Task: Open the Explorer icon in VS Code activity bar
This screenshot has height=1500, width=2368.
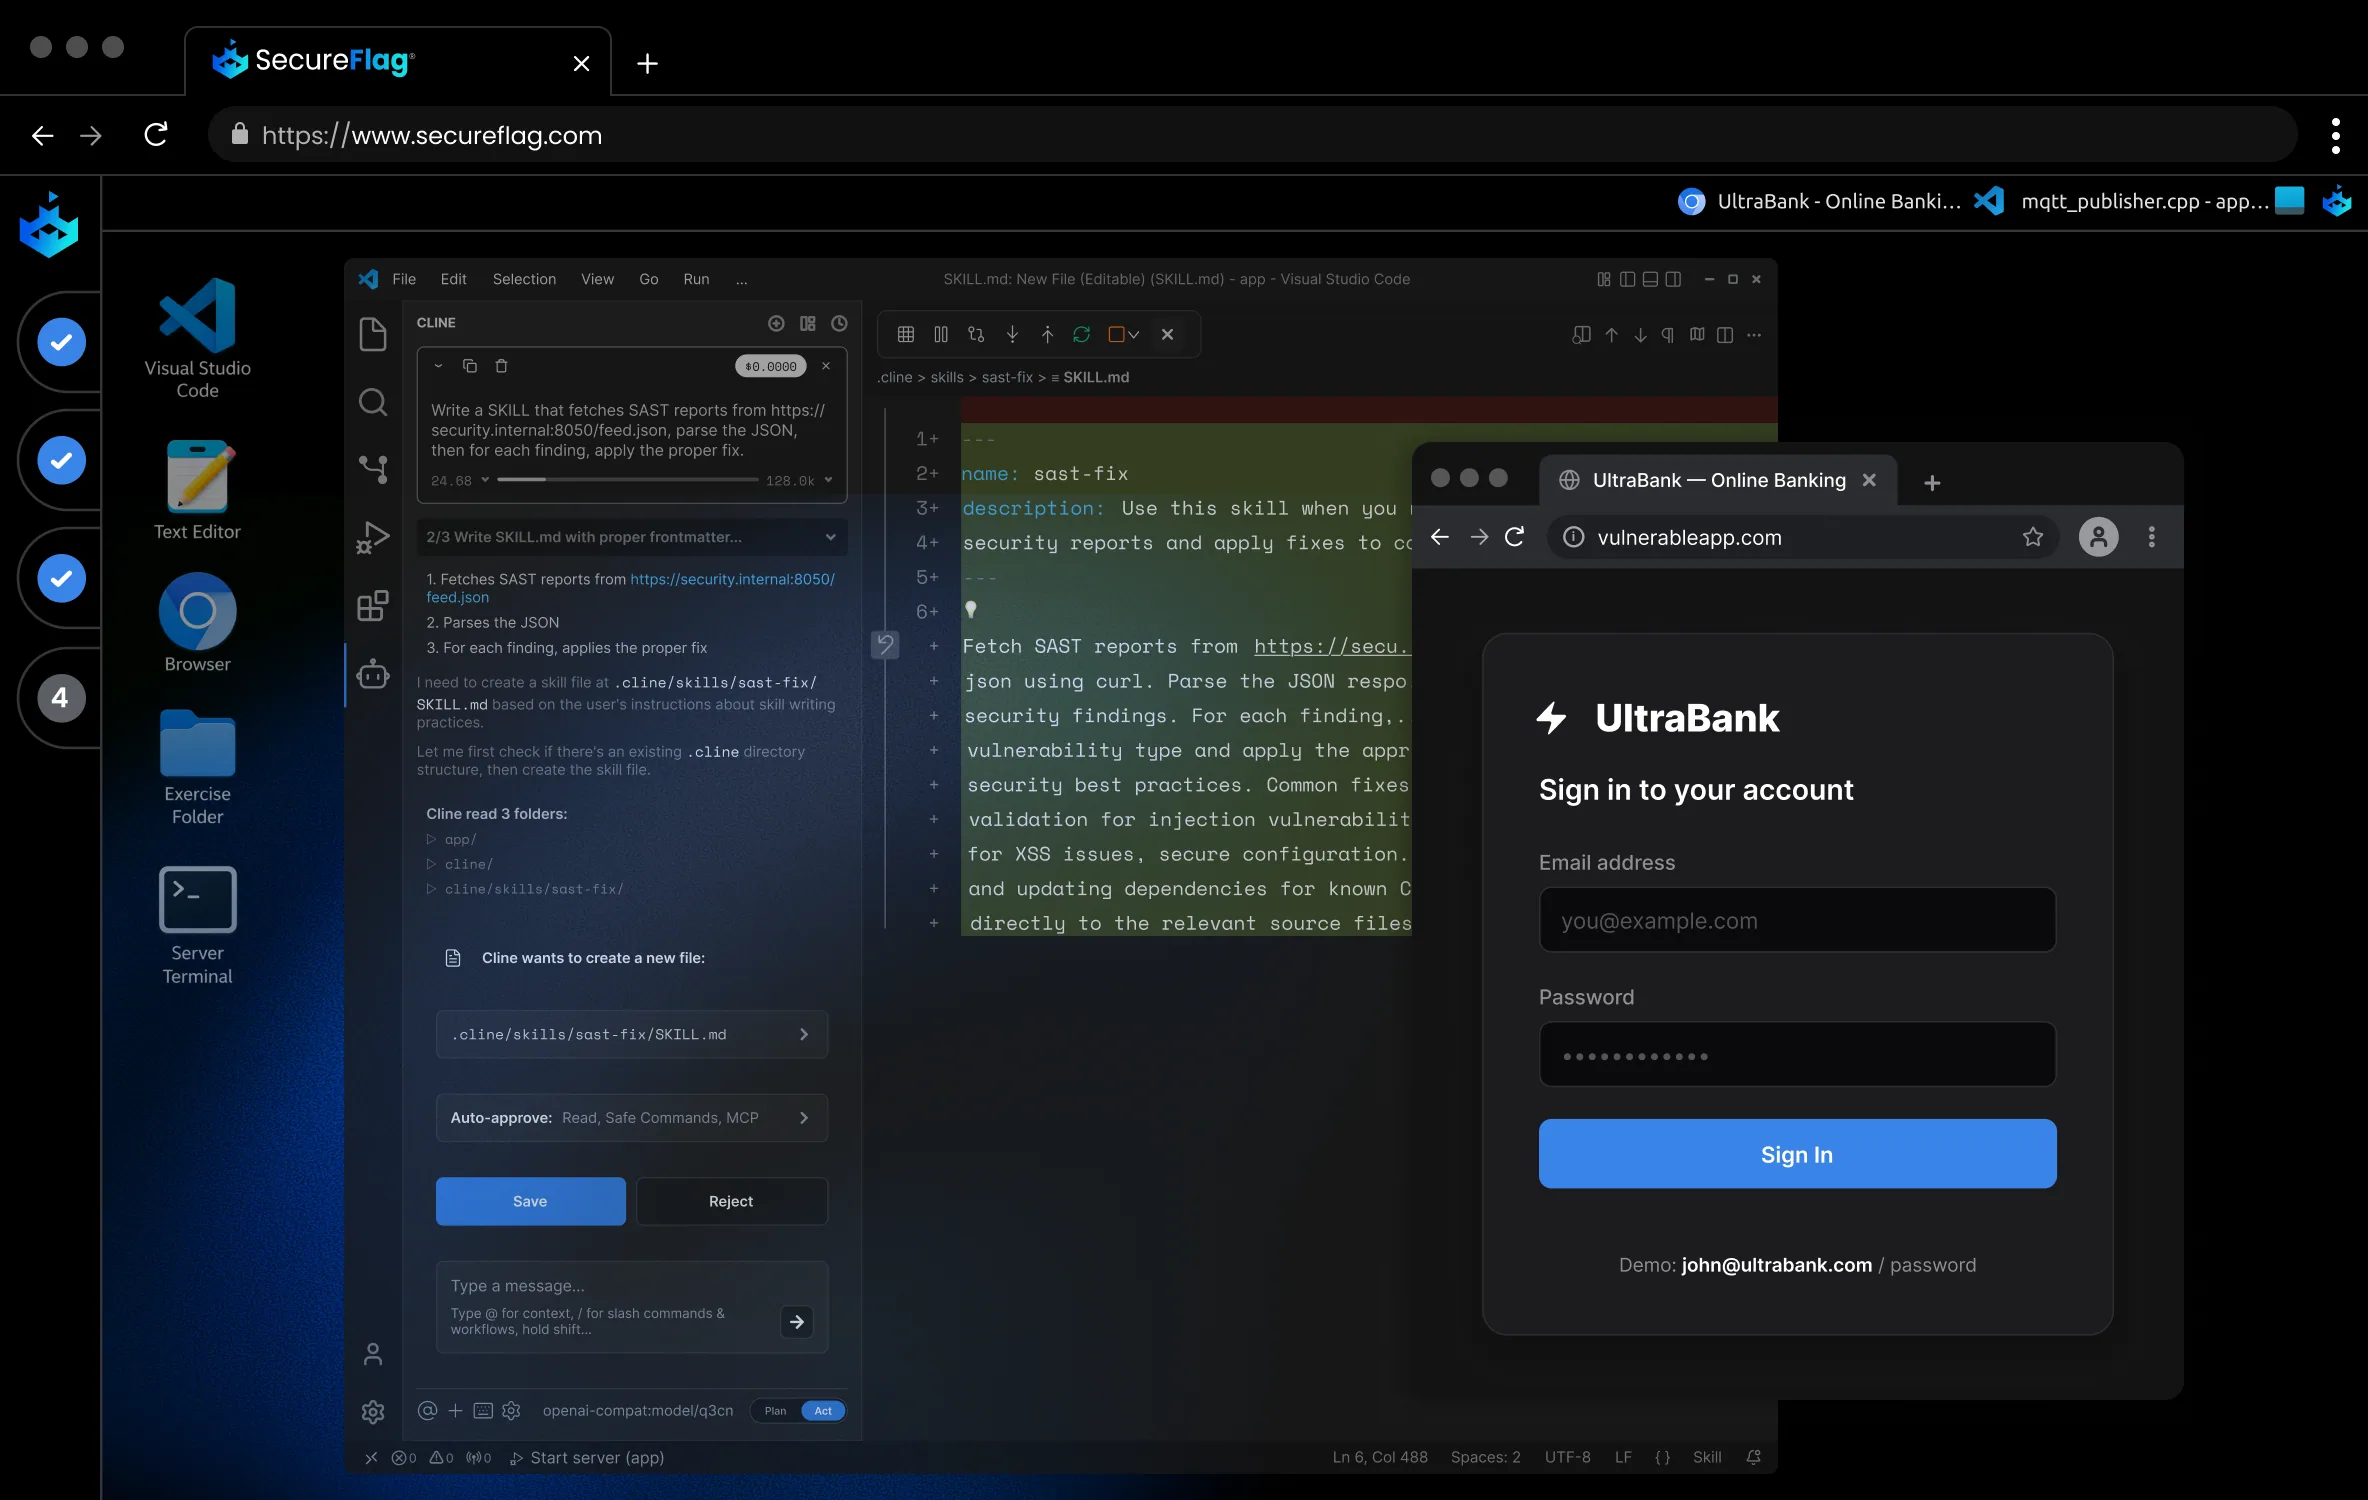Action: coord(373,335)
